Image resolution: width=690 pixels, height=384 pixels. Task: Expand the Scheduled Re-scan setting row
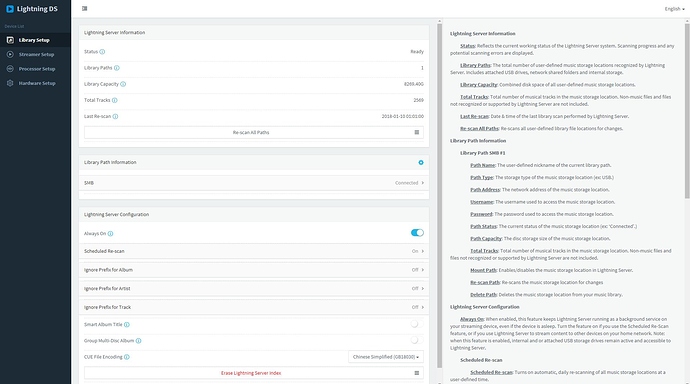coord(254,251)
